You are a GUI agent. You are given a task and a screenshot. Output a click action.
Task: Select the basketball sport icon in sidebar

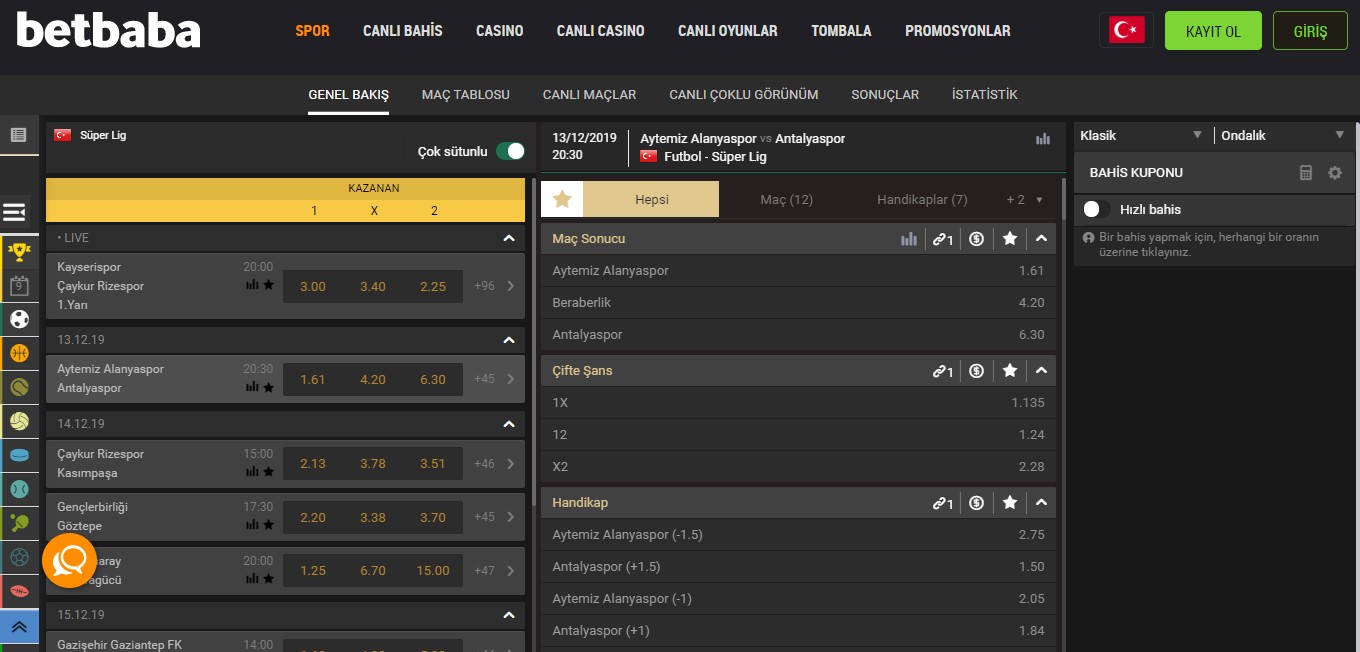[19, 353]
